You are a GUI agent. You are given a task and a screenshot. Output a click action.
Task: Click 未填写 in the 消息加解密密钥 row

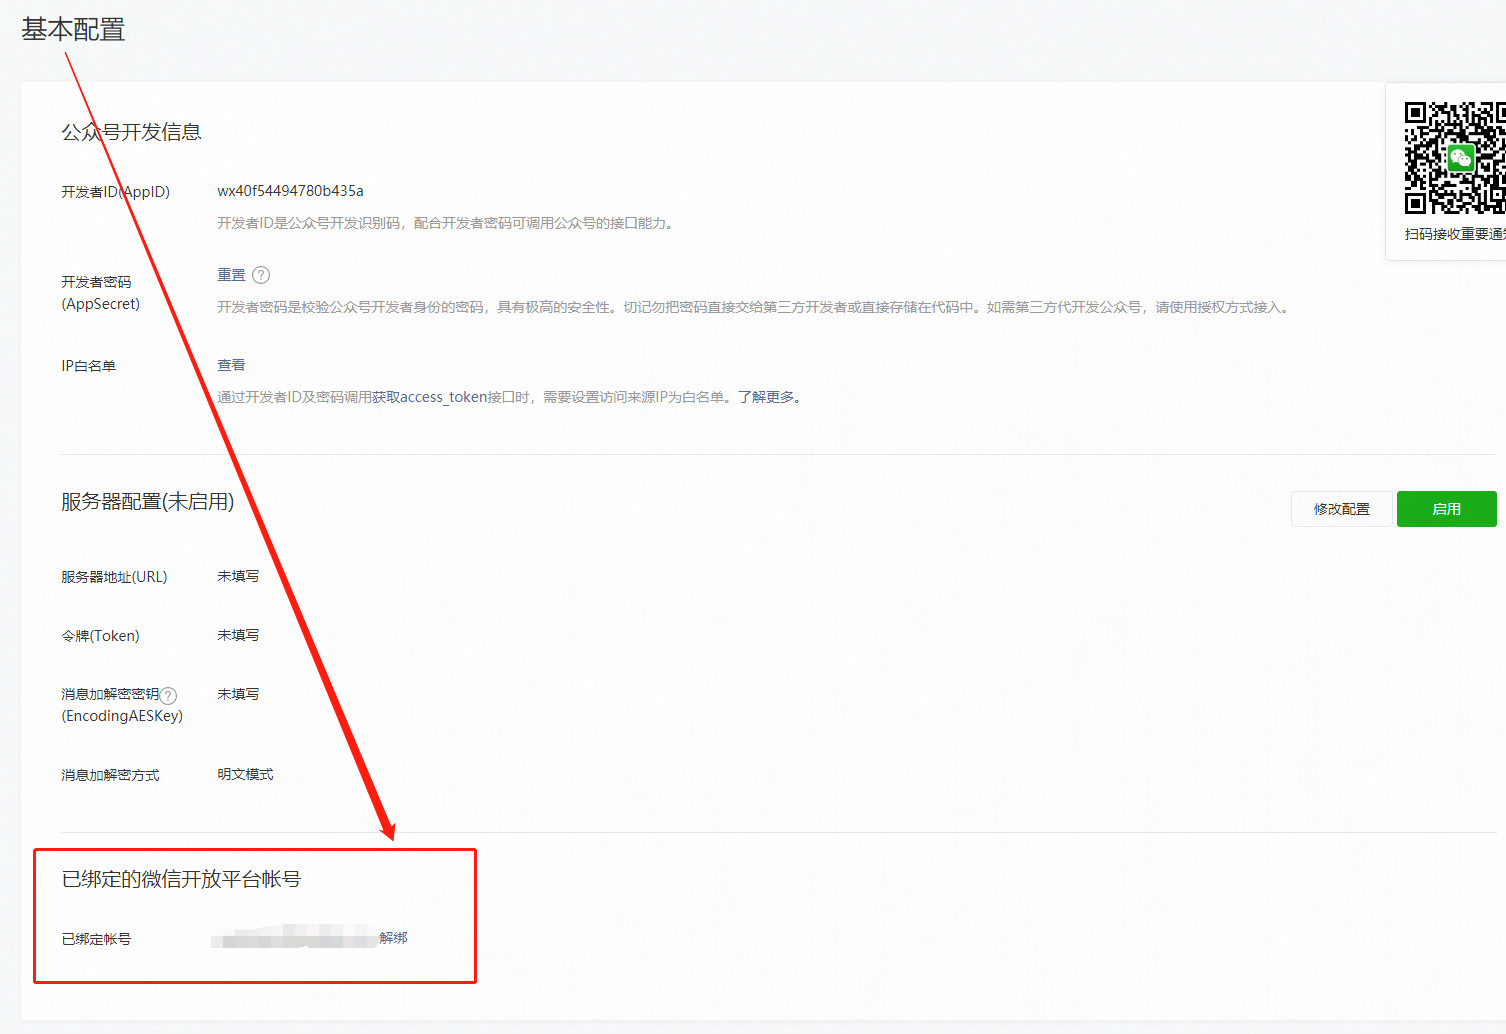(x=238, y=694)
